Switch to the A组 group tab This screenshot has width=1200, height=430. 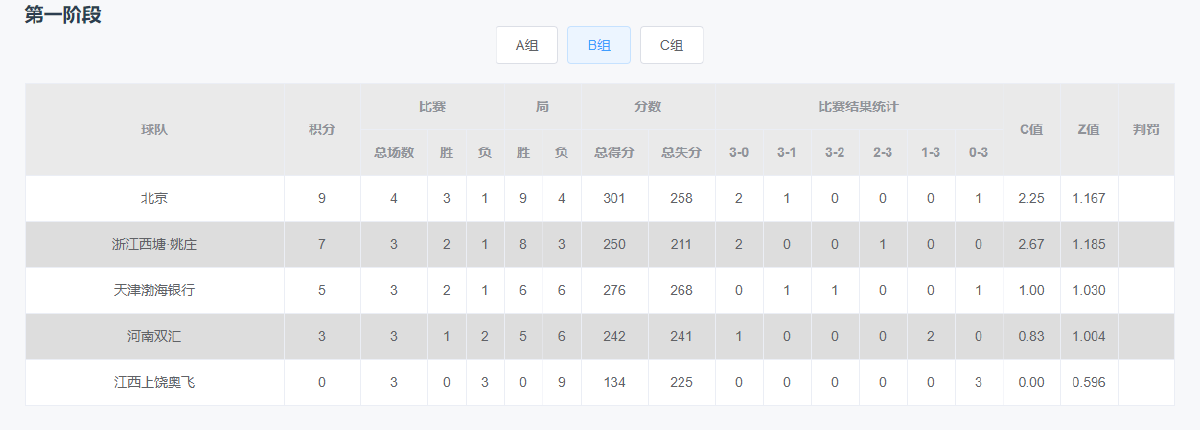click(x=527, y=45)
